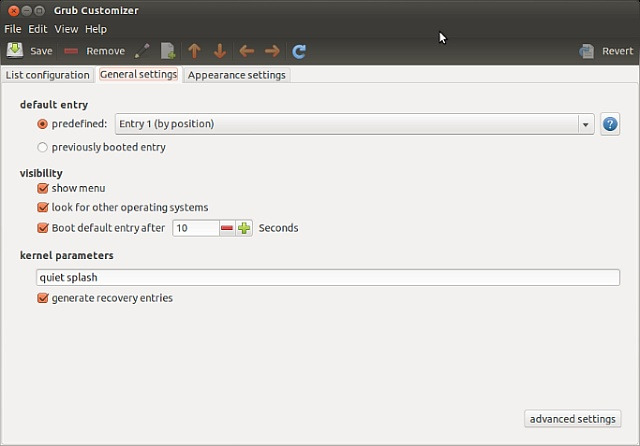Select the predefined radio button
640x446 pixels.
(x=42, y=124)
